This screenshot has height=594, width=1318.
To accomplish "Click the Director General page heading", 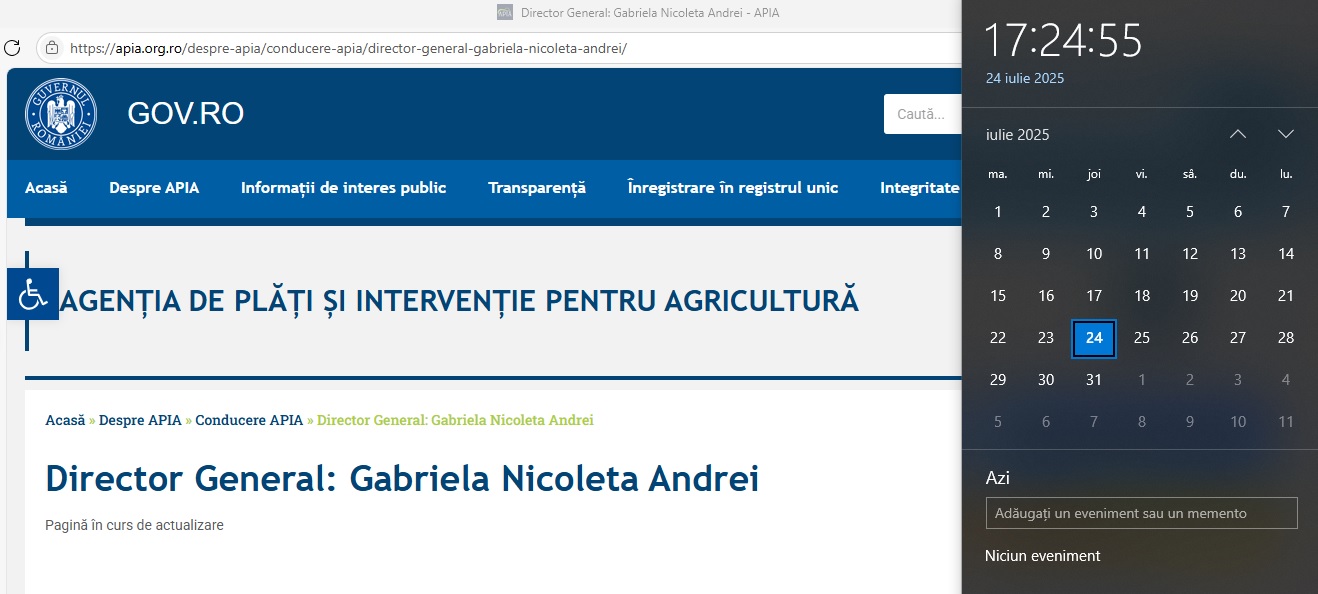I will pos(402,479).
